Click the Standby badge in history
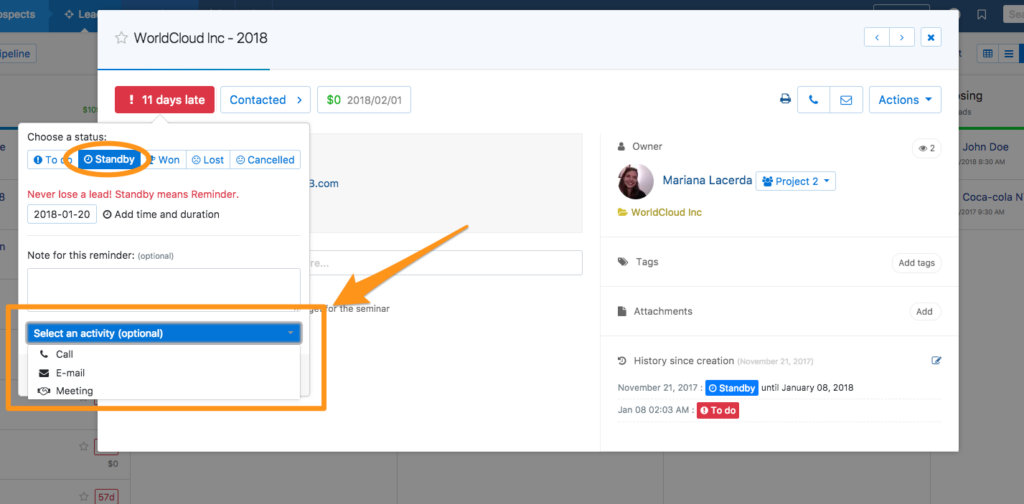Image resolution: width=1024 pixels, height=504 pixels. [x=731, y=388]
